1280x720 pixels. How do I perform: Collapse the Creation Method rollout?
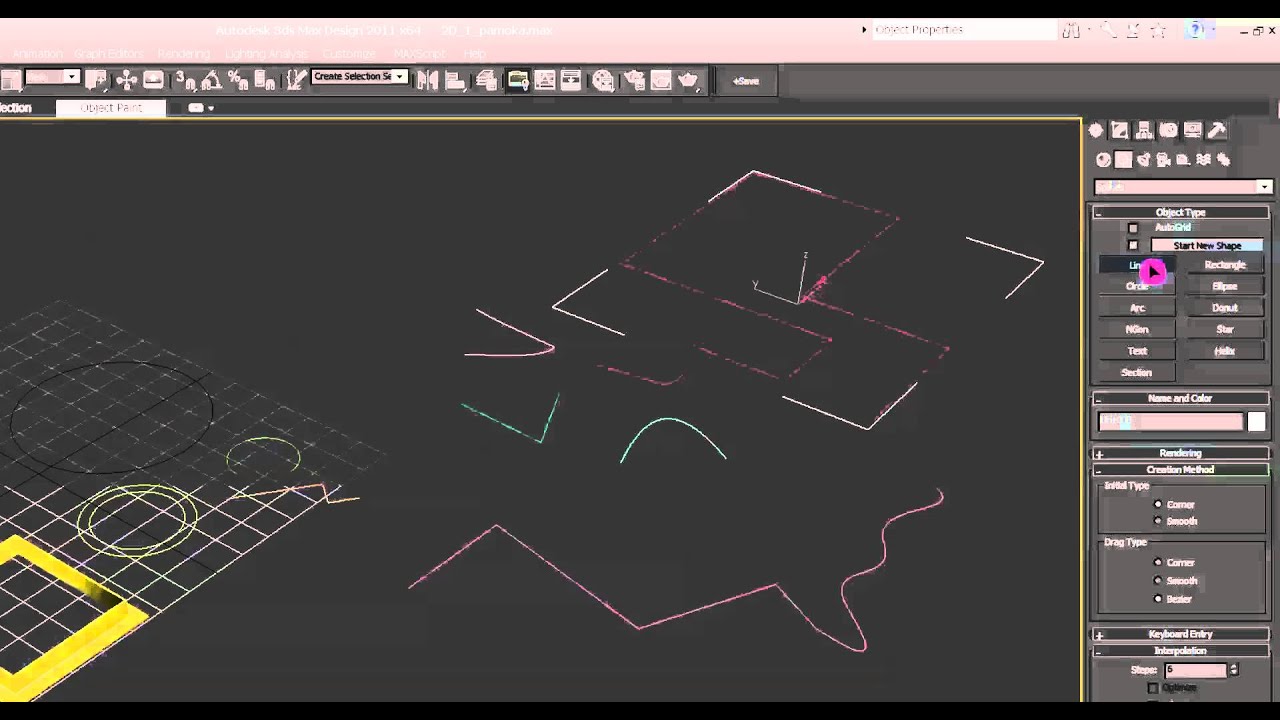(x=1180, y=469)
